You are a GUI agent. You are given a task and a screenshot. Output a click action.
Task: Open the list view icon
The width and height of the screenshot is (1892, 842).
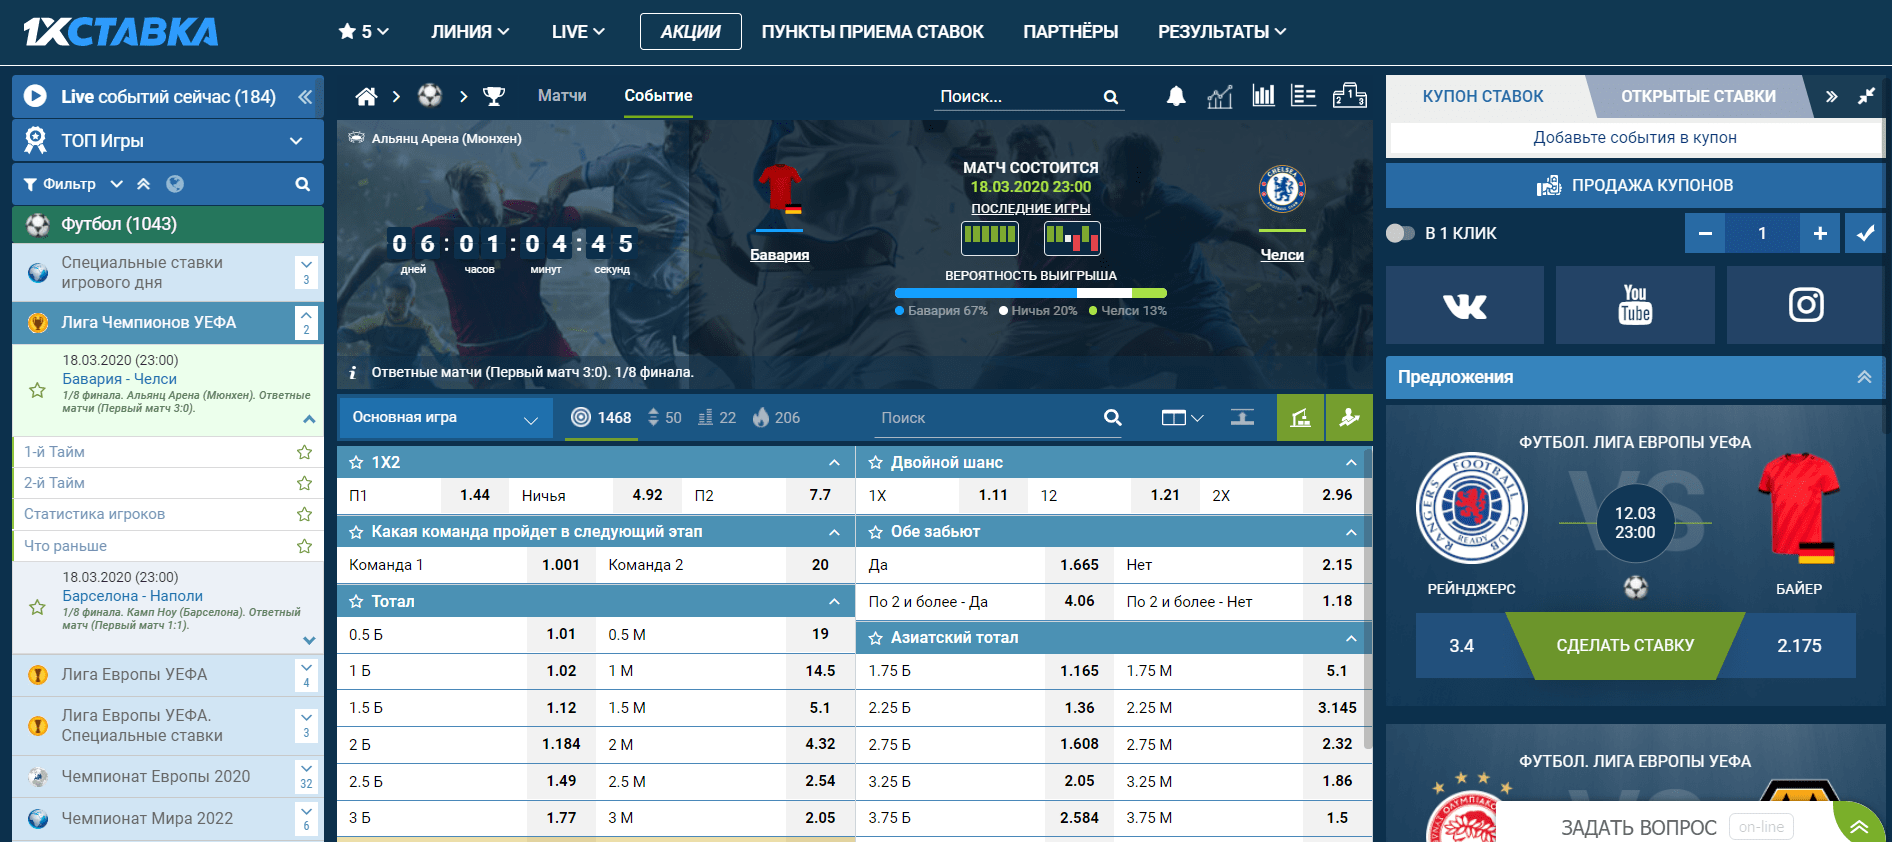(x=1303, y=96)
